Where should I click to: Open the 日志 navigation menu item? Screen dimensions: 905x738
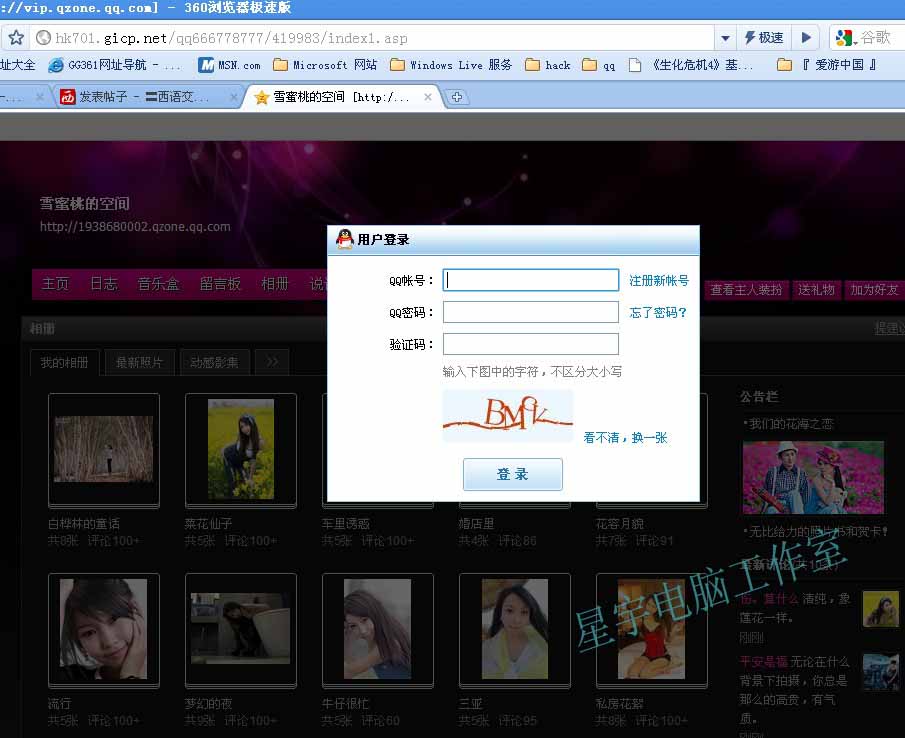coord(104,284)
